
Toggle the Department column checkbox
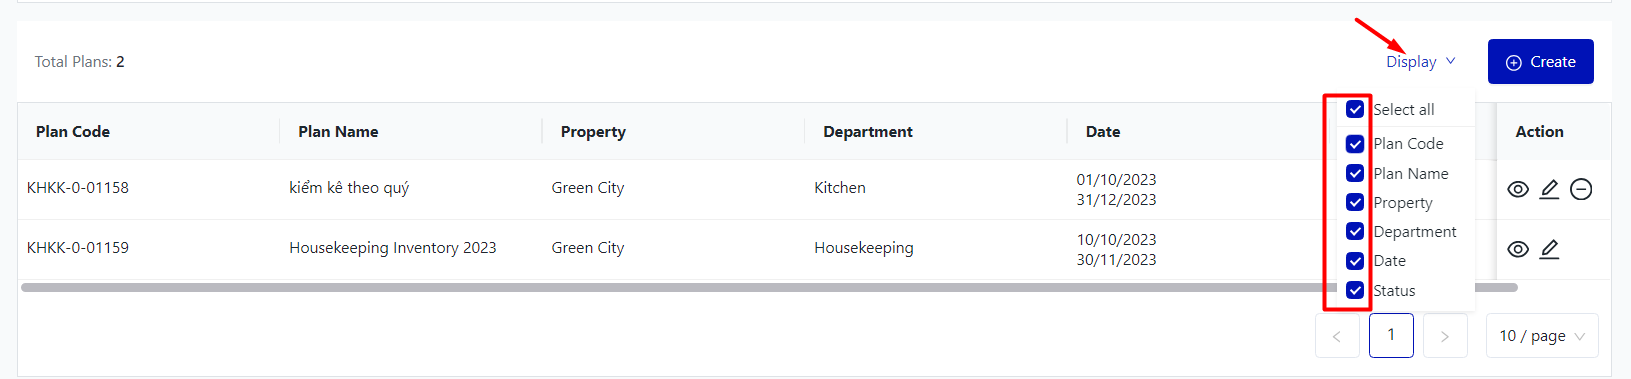coord(1355,231)
